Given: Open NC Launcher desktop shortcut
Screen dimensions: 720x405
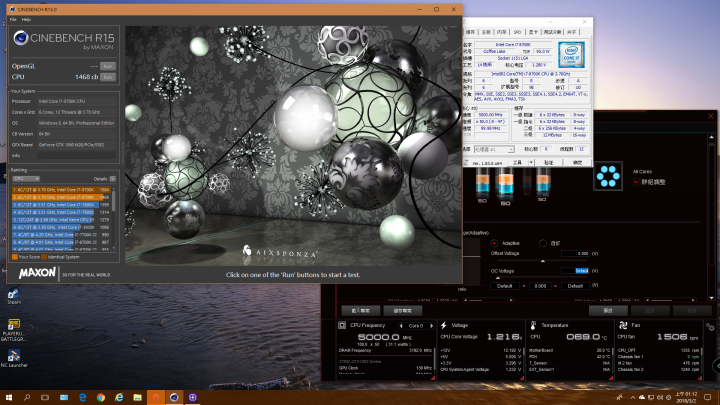Looking at the screenshot, I should tap(14, 359).
